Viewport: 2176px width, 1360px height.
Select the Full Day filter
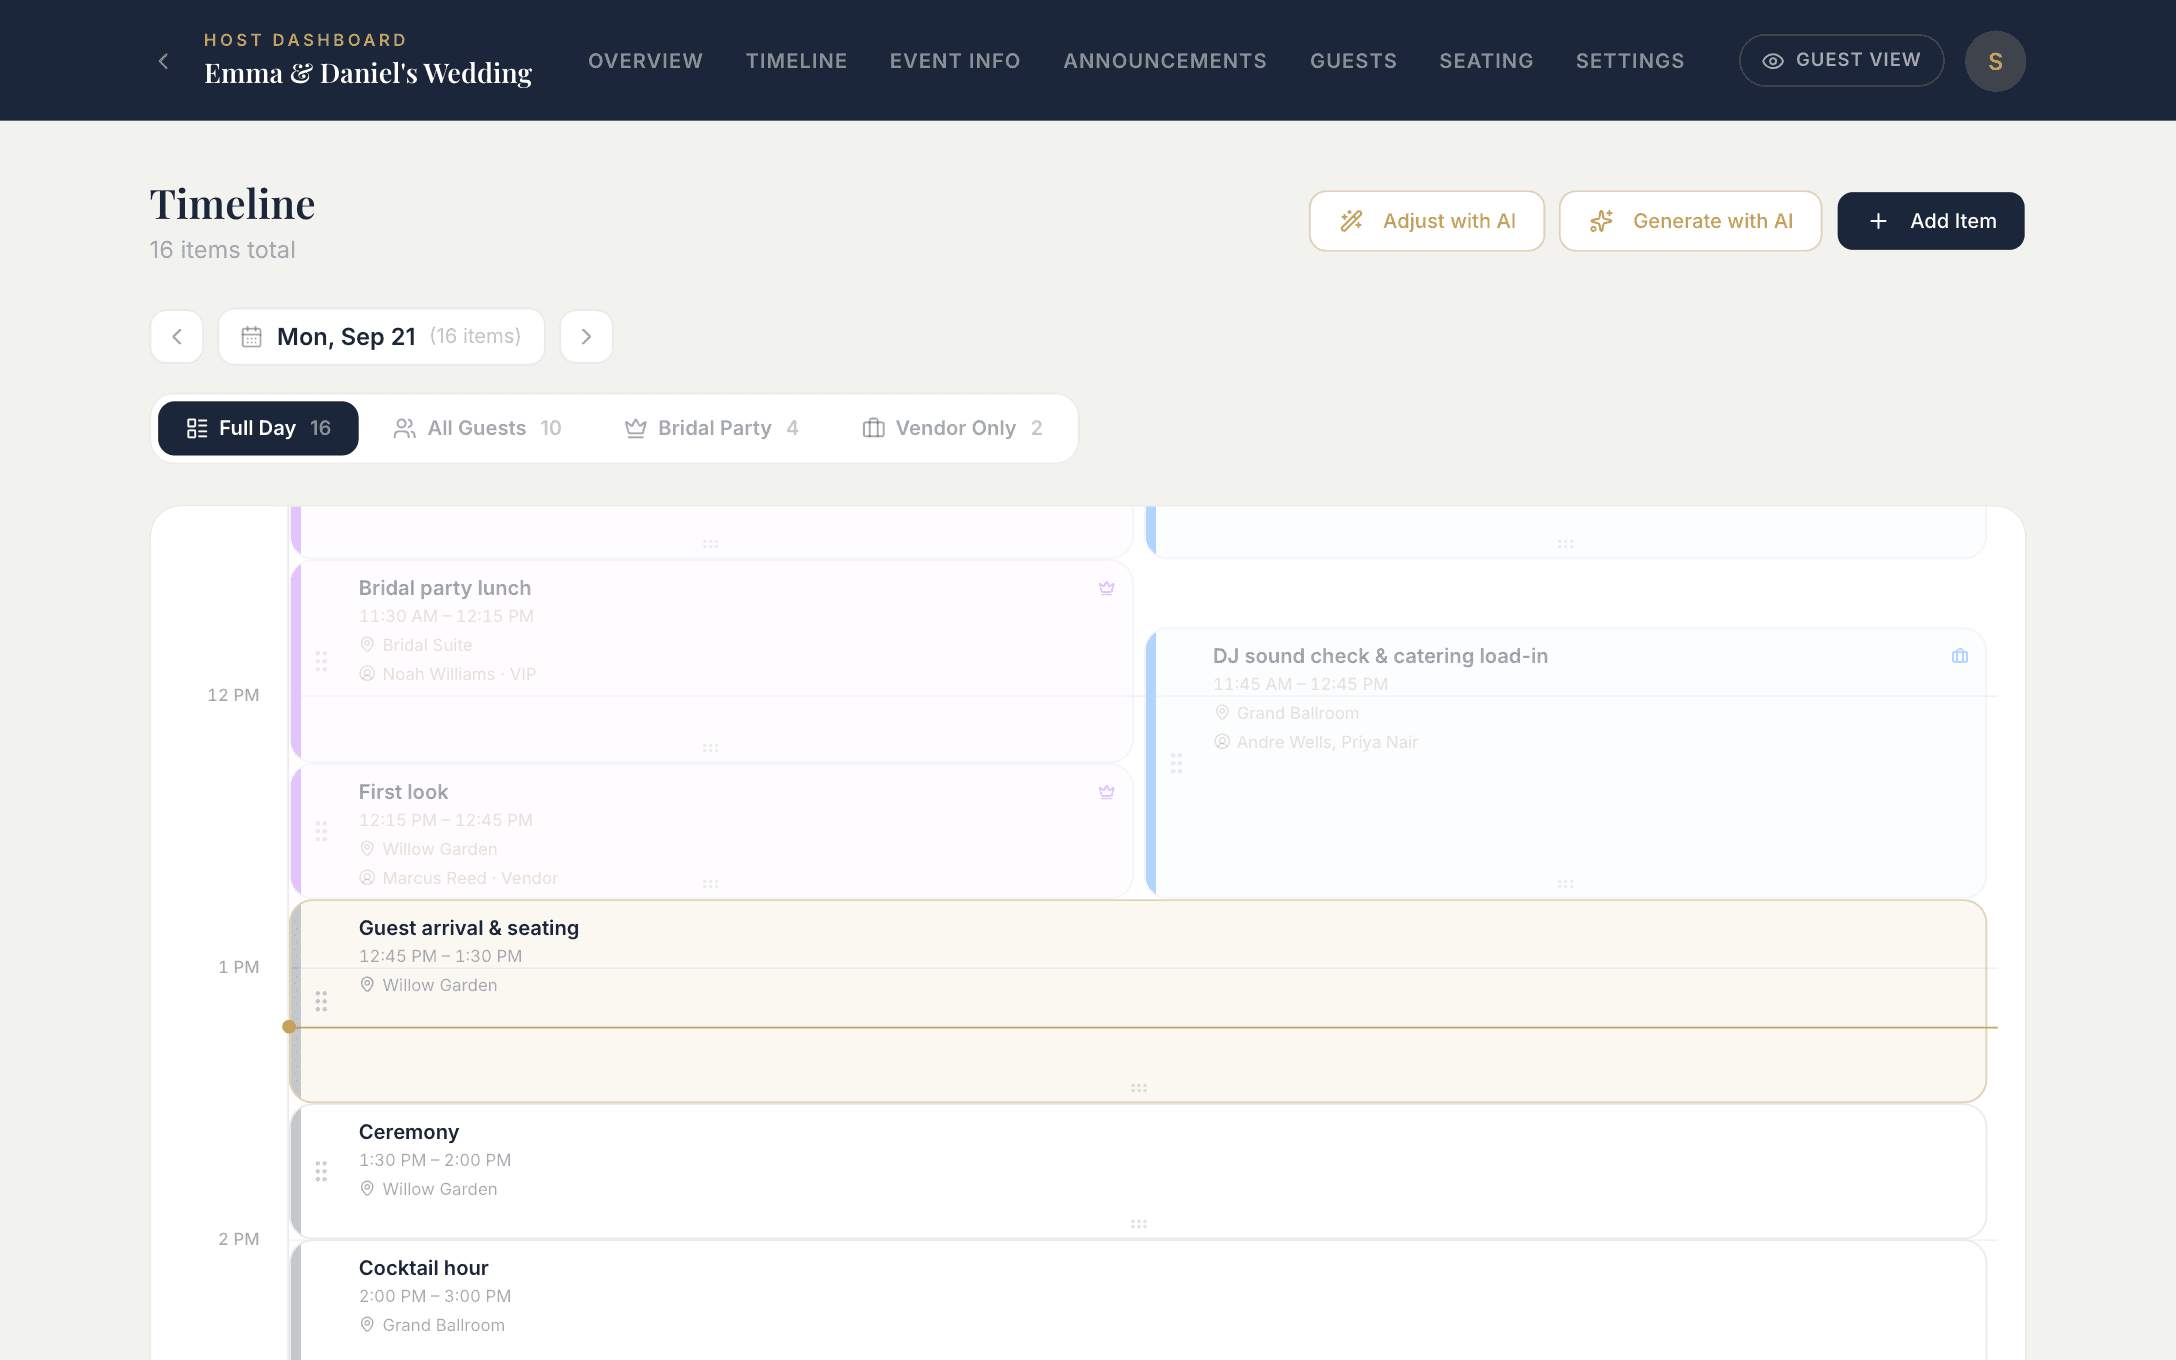[258, 428]
